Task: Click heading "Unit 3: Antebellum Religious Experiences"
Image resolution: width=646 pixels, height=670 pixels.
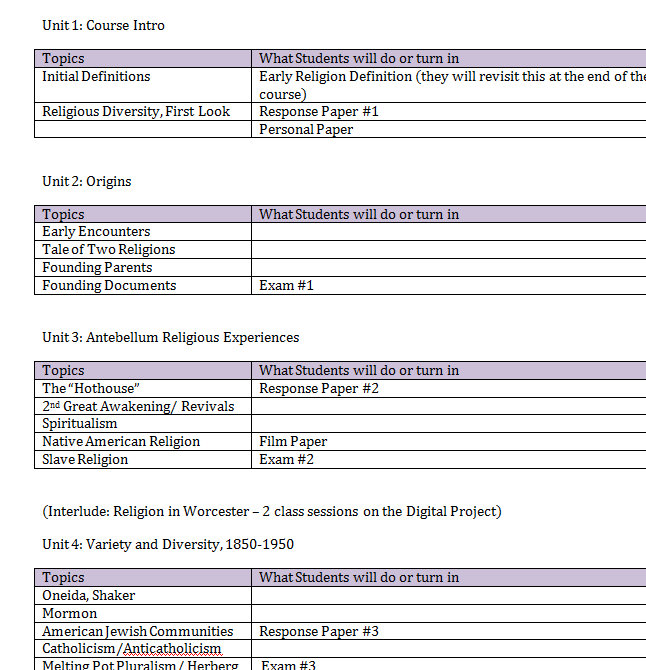Action: pos(170,337)
